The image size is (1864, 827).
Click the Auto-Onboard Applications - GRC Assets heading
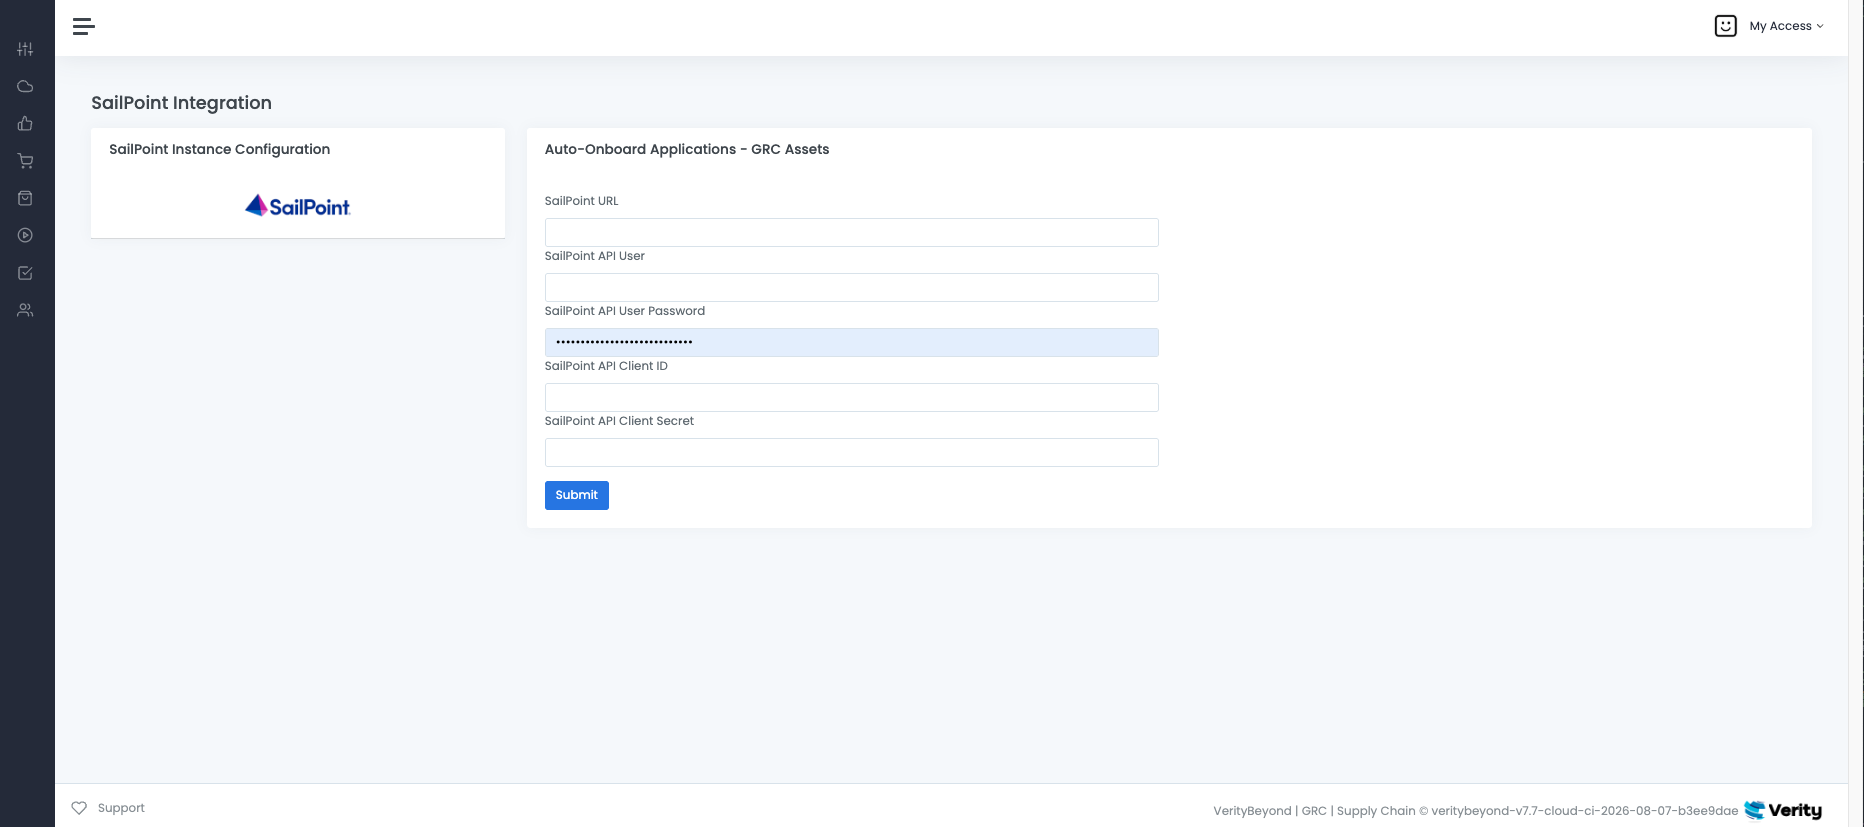click(x=687, y=149)
